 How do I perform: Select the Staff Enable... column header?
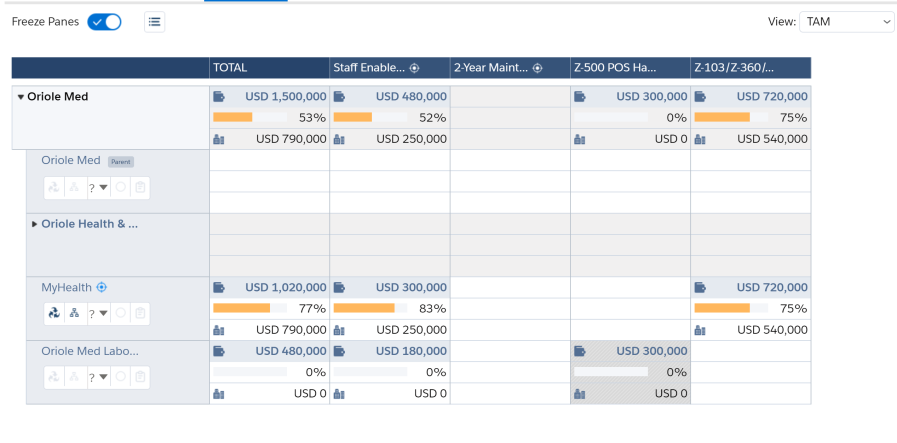390,68
